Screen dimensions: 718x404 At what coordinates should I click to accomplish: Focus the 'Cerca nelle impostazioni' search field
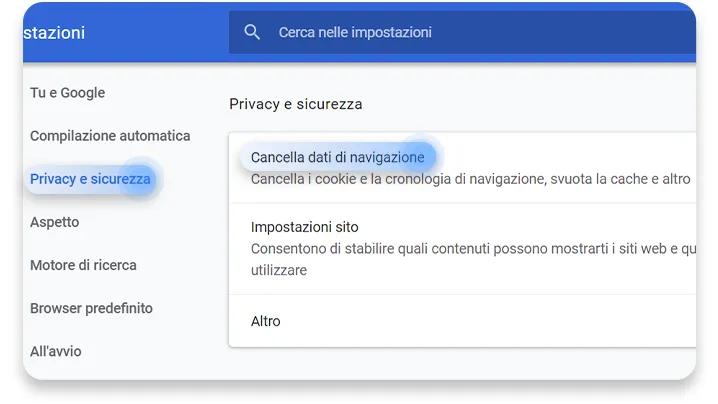462,33
